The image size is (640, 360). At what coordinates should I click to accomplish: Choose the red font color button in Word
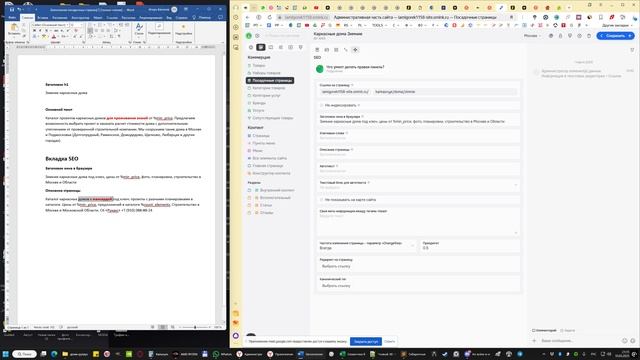pyautogui.click(x=53, y=37)
